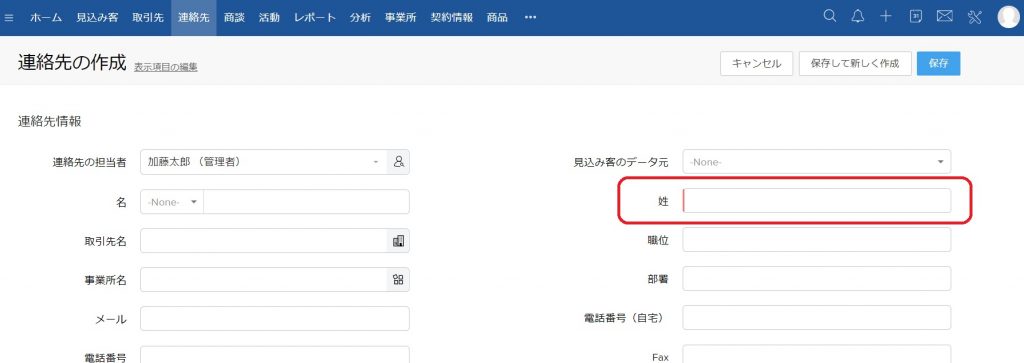Click 保存して新しく作成 button
This screenshot has width=1024, height=363.
(x=855, y=63)
